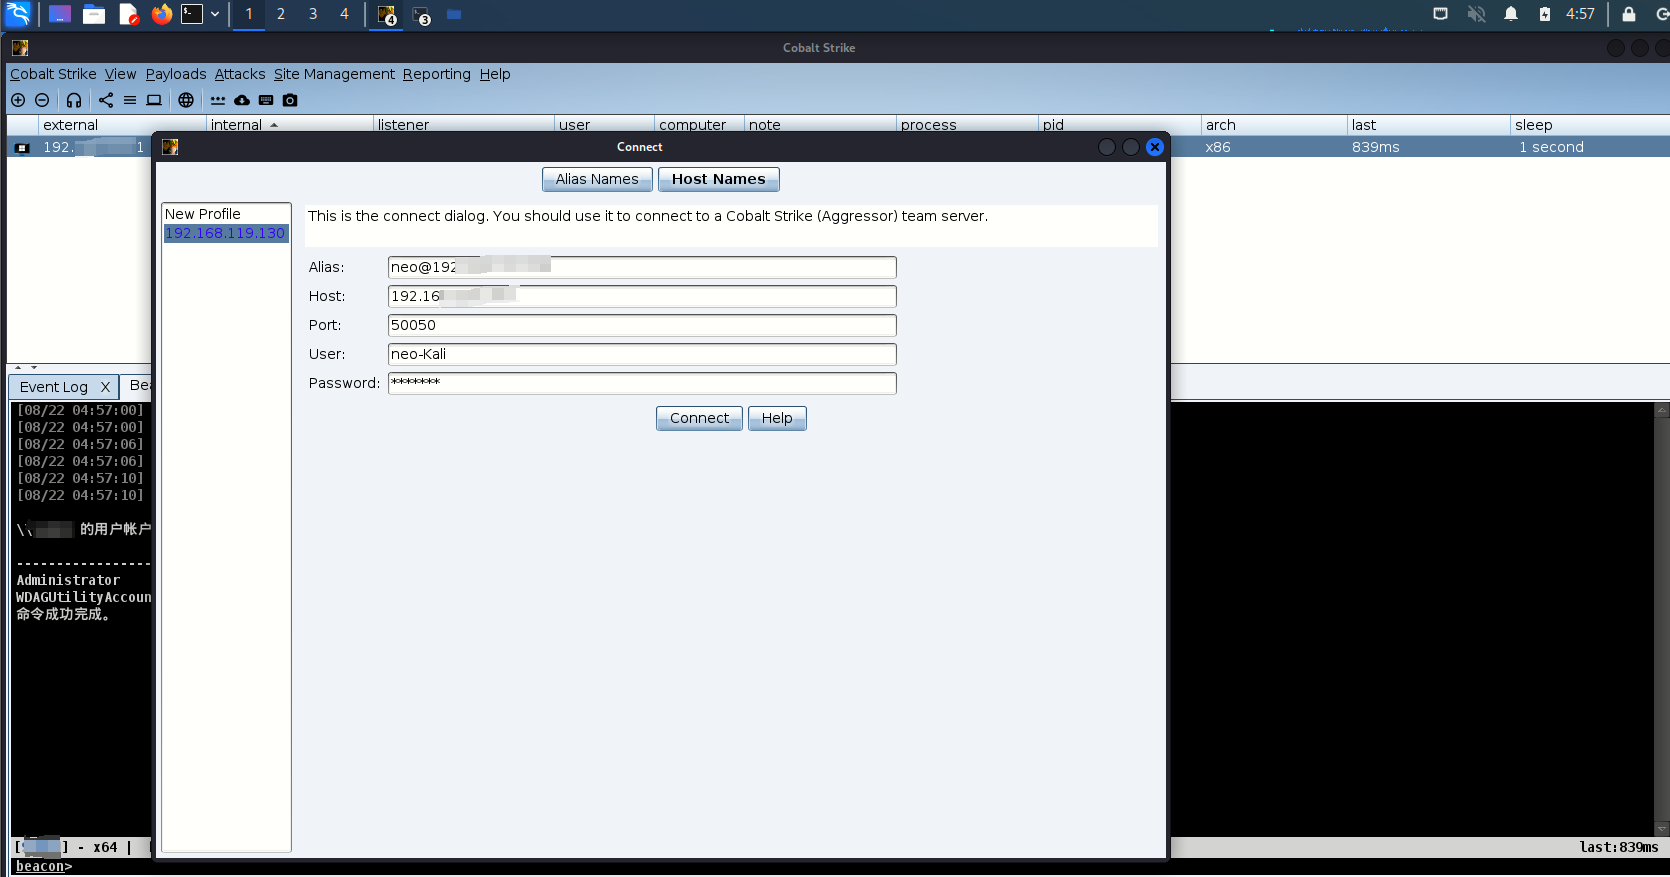Switch to session table view icon
The image size is (1670, 877).
(x=130, y=100)
